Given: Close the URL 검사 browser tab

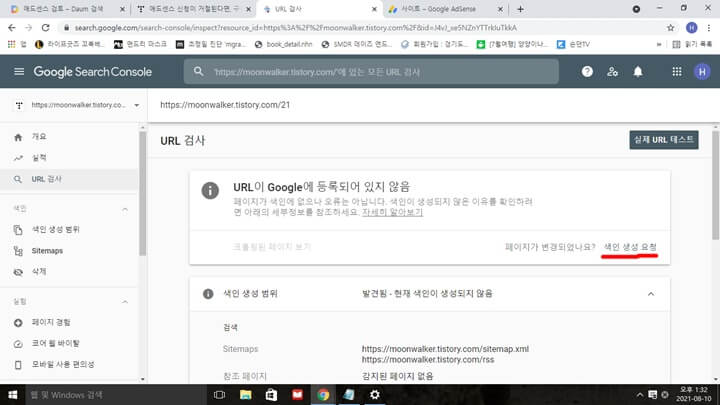Looking at the screenshot, I should 374,9.
